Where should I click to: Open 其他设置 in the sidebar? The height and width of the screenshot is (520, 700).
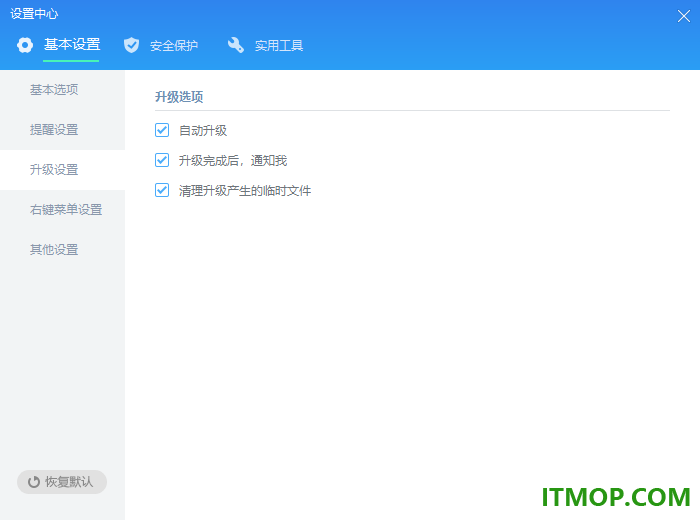[62, 250]
